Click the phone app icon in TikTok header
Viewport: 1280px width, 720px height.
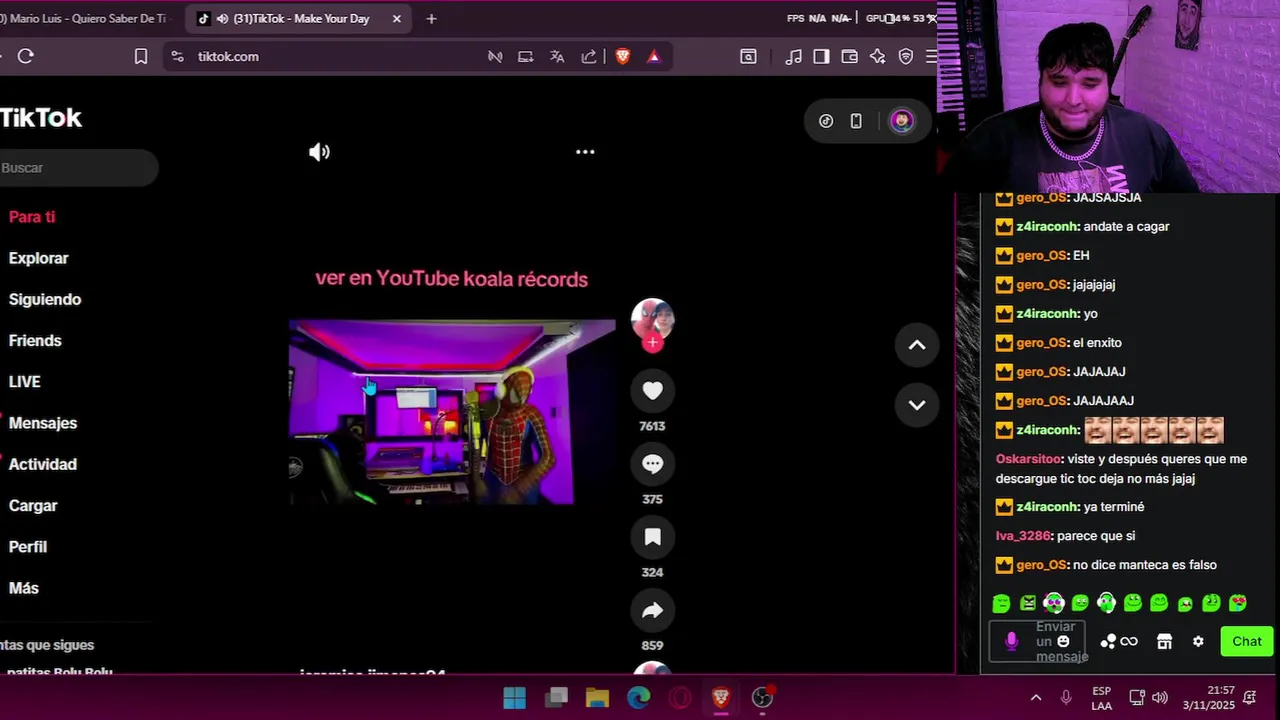click(x=856, y=121)
